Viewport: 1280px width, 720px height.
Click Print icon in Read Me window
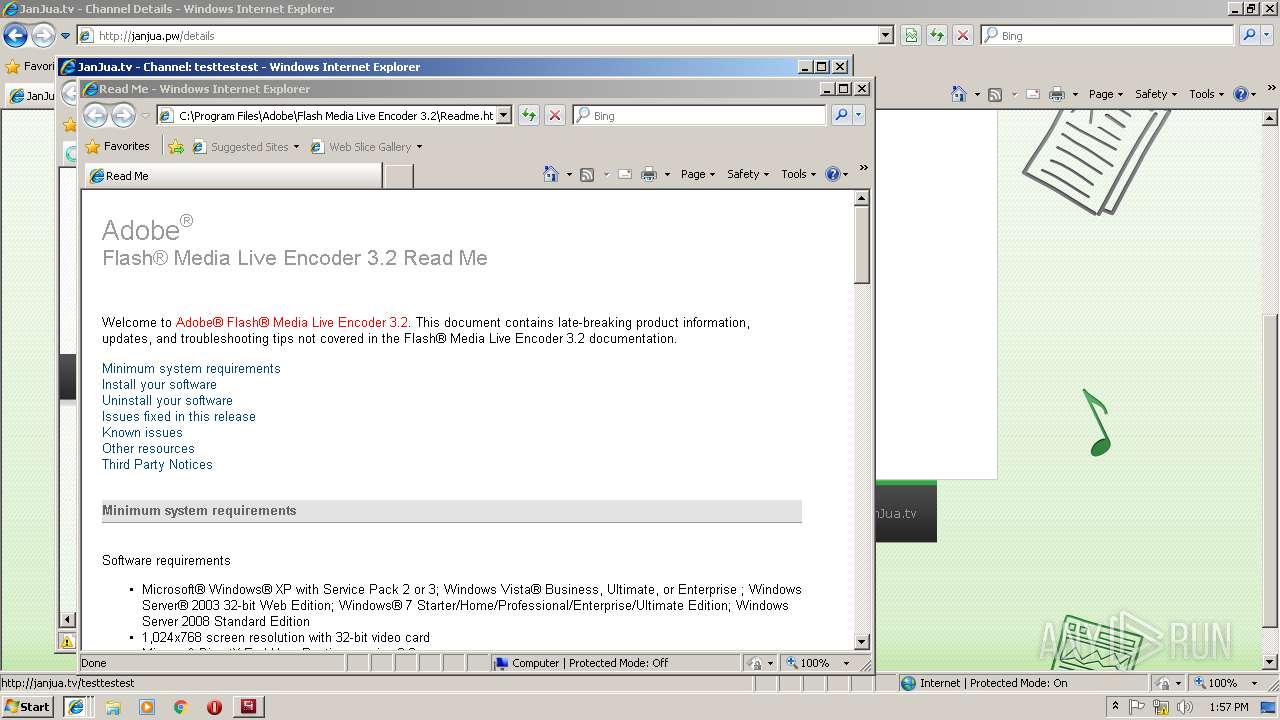[x=649, y=174]
